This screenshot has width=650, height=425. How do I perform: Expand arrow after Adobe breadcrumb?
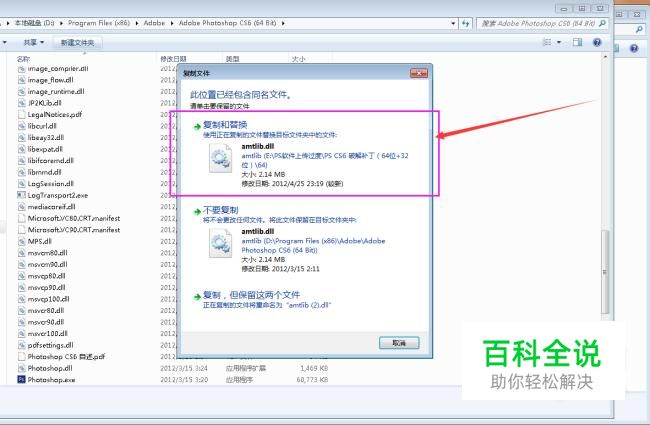172,23
